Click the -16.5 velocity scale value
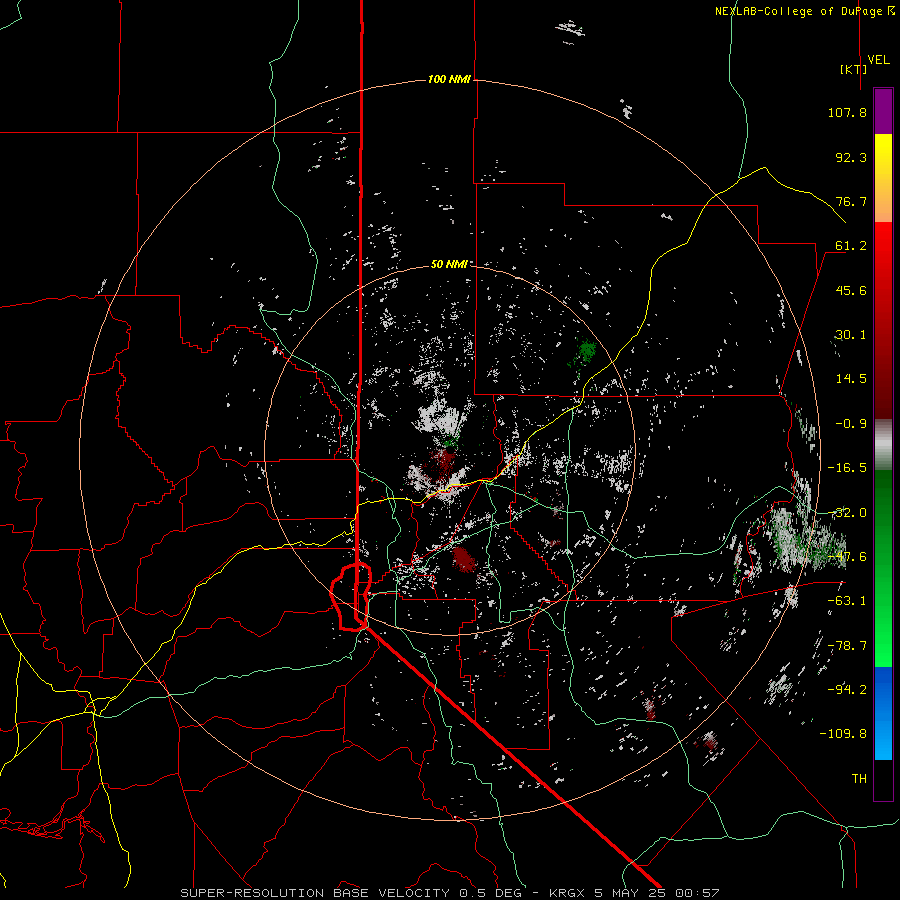900x900 pixels. (847, 468)
